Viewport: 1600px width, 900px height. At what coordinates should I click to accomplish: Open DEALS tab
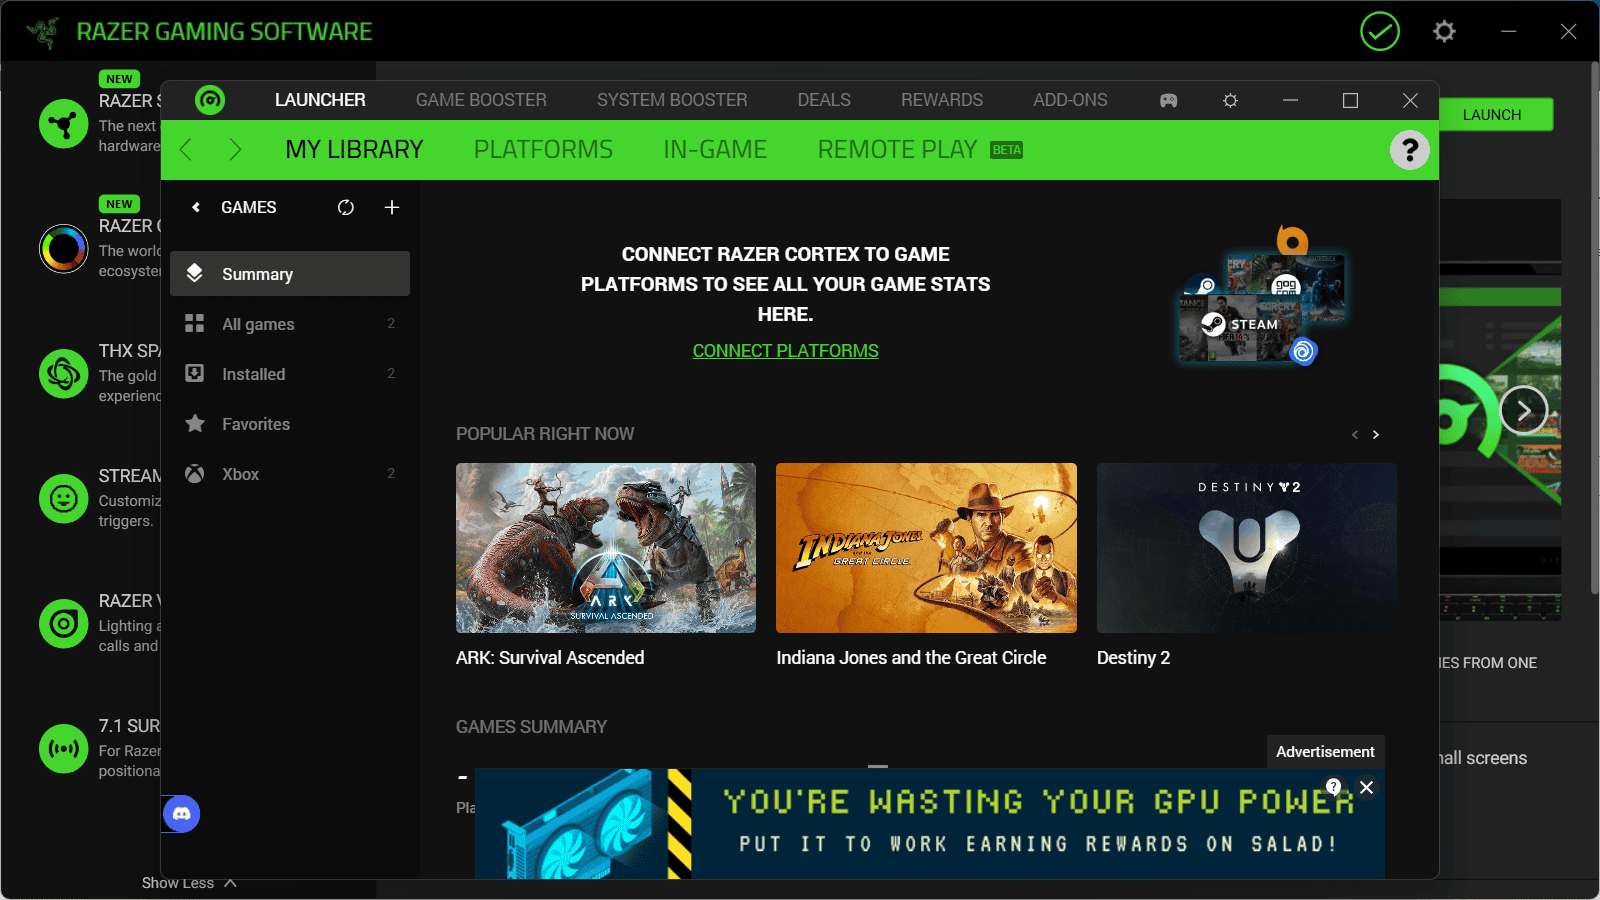click(x=824, y=100)
